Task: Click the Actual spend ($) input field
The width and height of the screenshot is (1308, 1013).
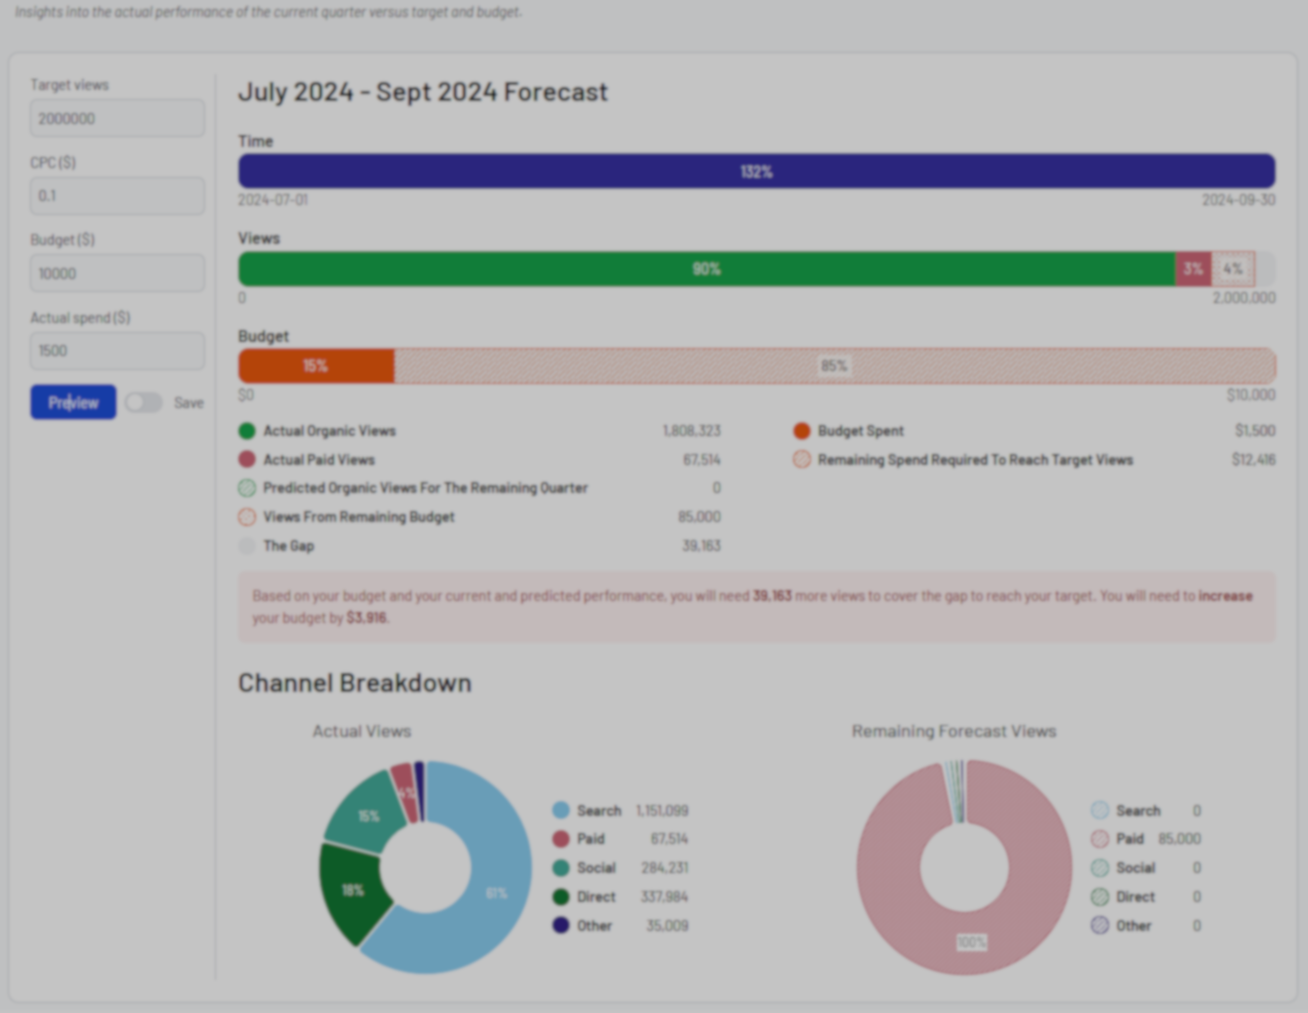Action: pos(117,351)
